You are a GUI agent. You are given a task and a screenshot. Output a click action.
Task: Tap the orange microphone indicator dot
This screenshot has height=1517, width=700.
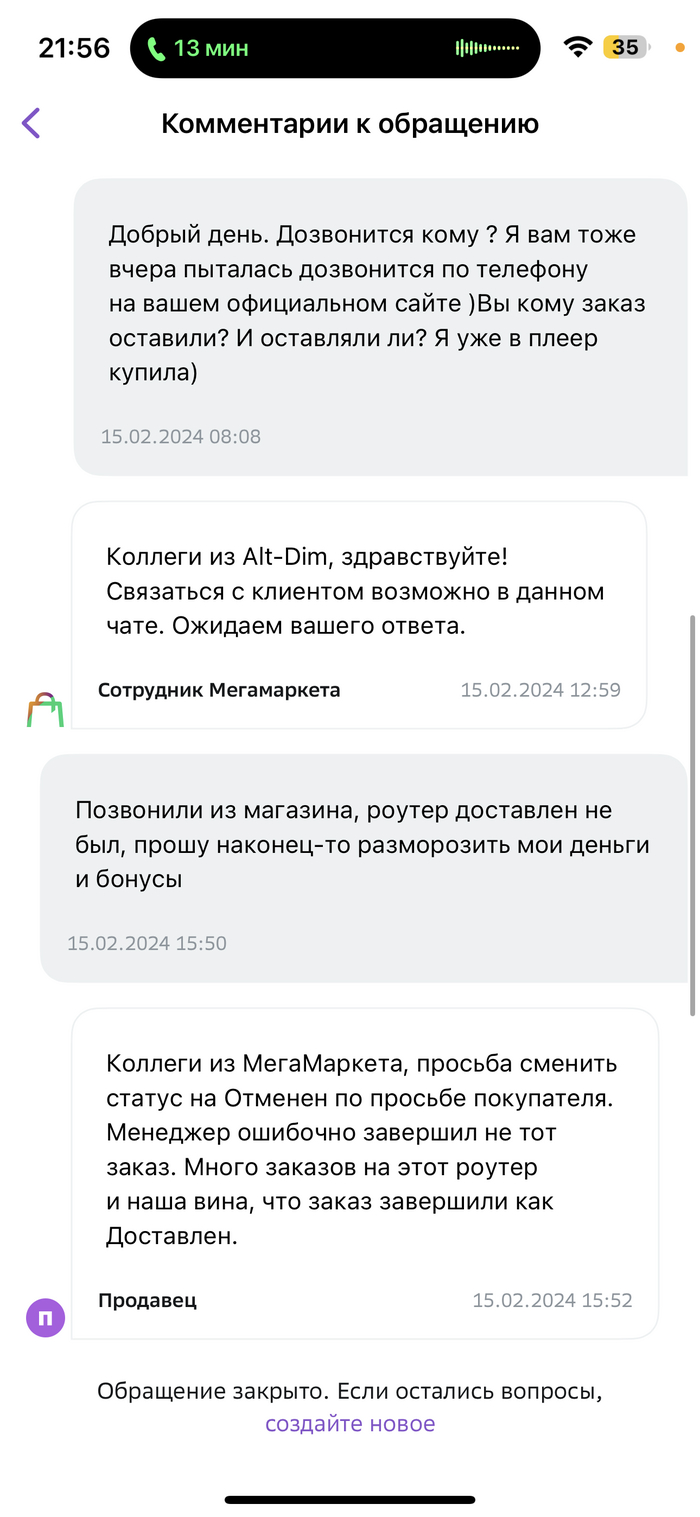pos(681,45)
